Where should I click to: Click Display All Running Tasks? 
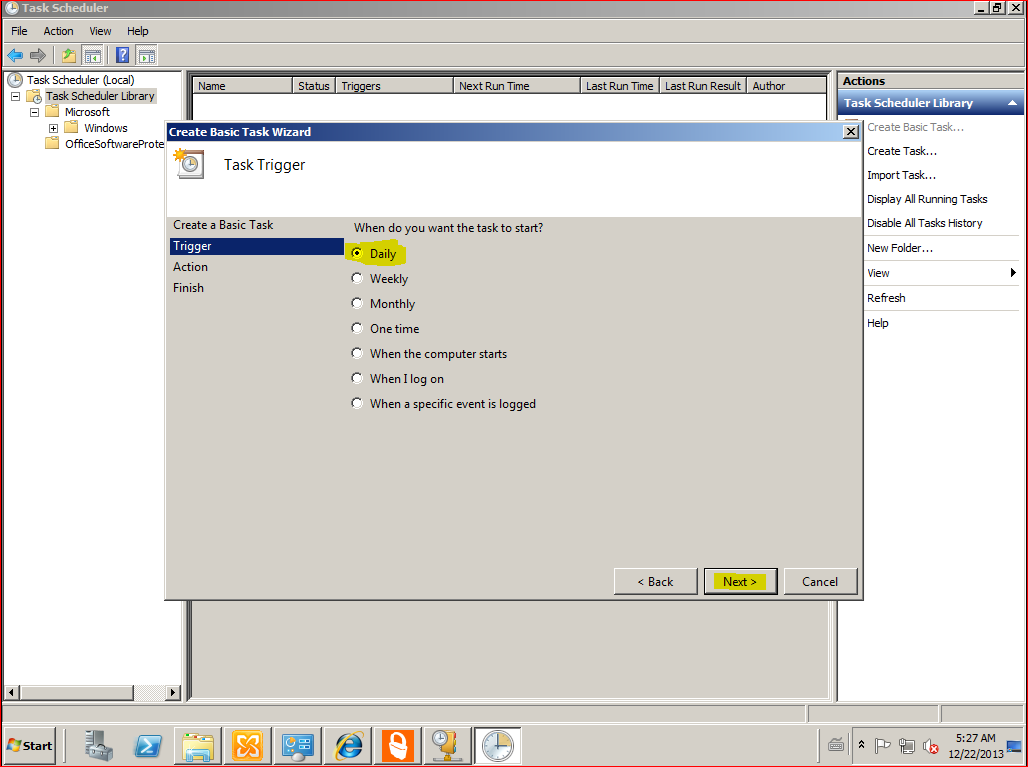(927, 199)
